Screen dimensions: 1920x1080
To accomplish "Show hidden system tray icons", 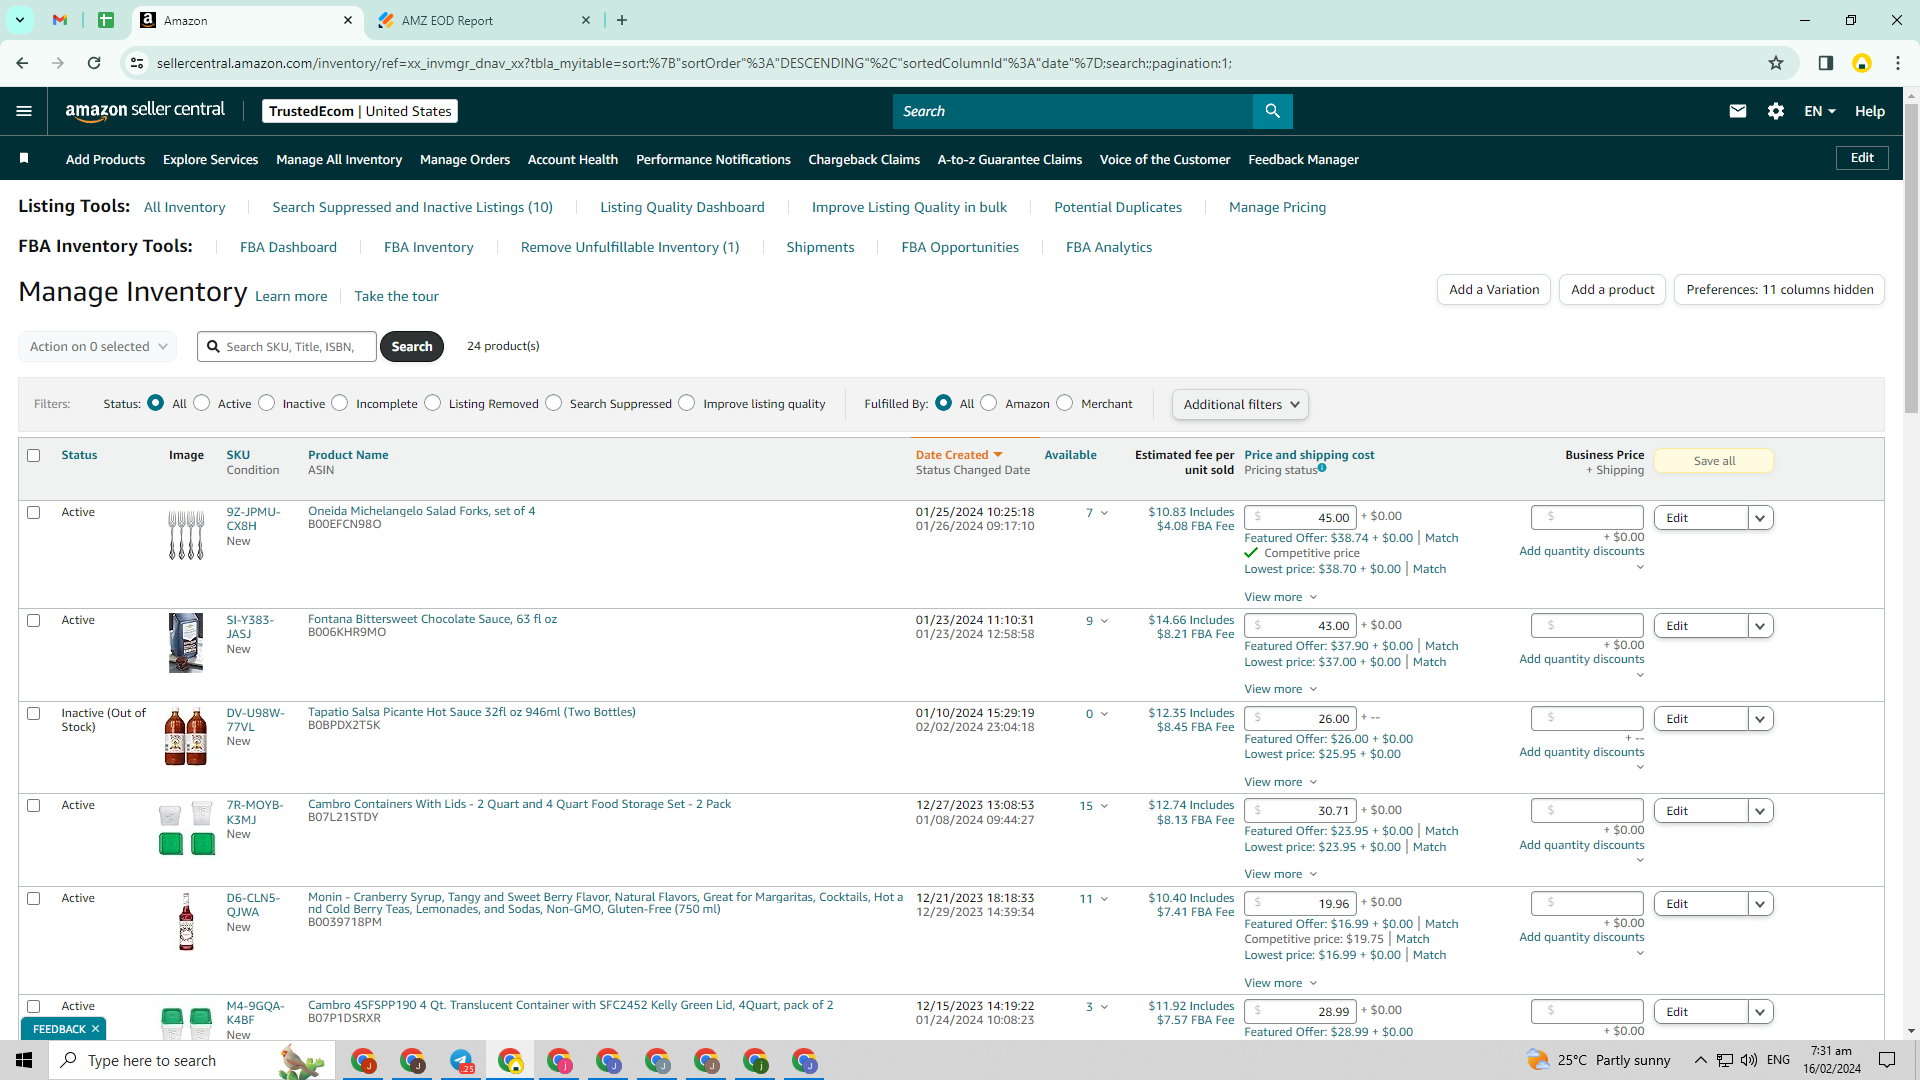I will pyautogui.click(x=1700, y=1060).
